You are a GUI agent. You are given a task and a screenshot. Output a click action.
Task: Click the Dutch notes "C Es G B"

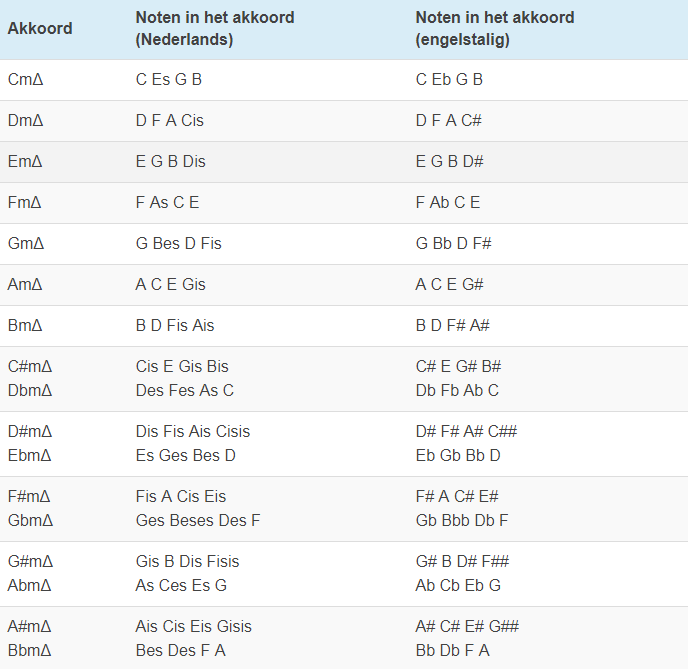click(169, 80)
